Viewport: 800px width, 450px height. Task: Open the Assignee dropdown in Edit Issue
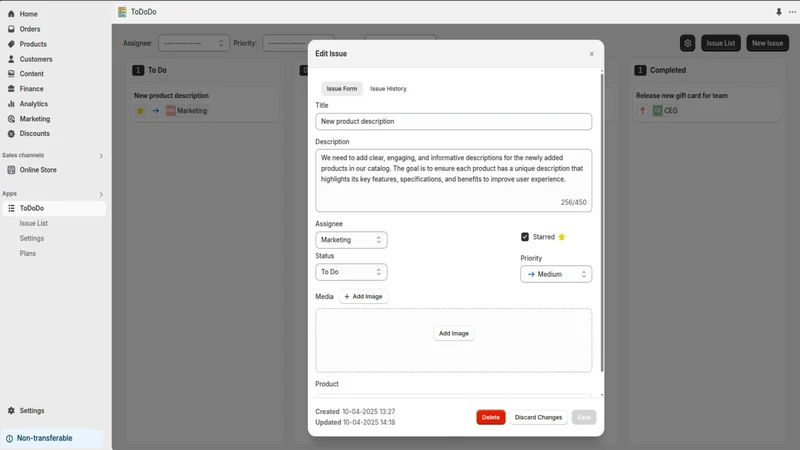pos(351,240)
